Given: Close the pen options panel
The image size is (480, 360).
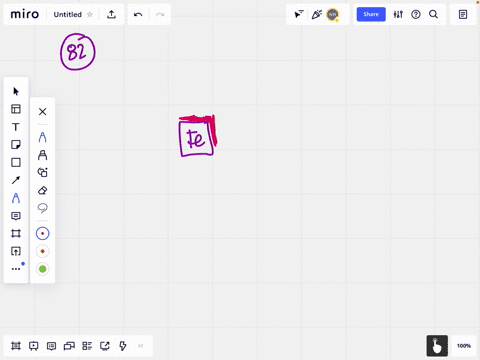Looking at the screenshot, I should pyautogui.click(x=42, y=112).
